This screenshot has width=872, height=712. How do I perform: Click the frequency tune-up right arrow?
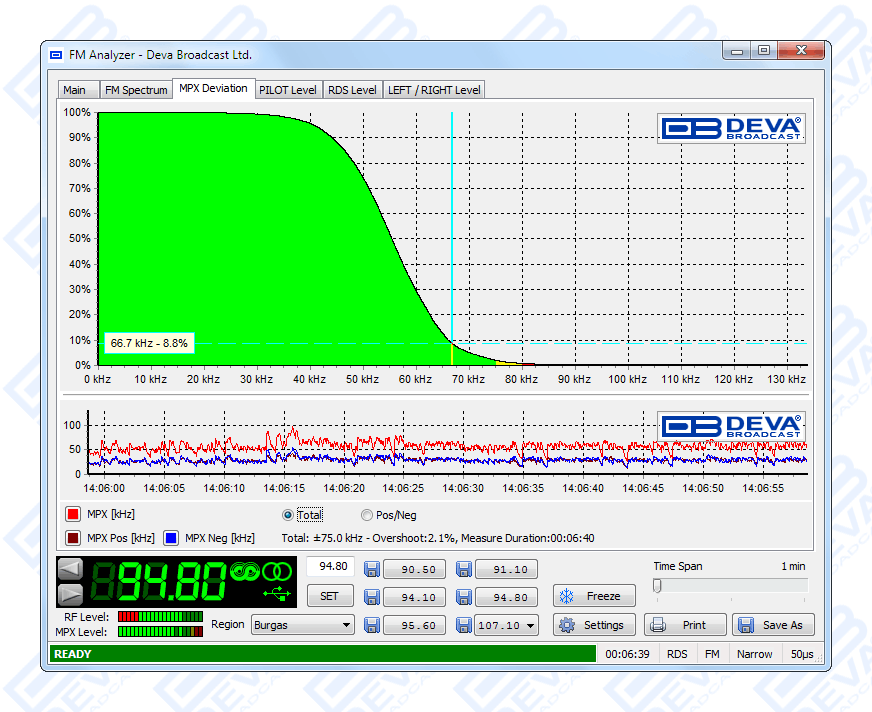tap(70, 594)
